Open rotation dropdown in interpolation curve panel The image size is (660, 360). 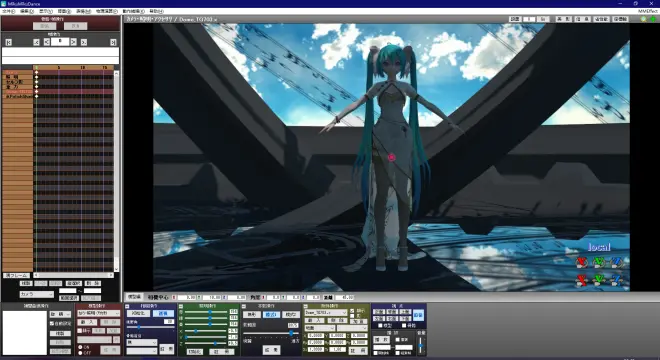60,314
